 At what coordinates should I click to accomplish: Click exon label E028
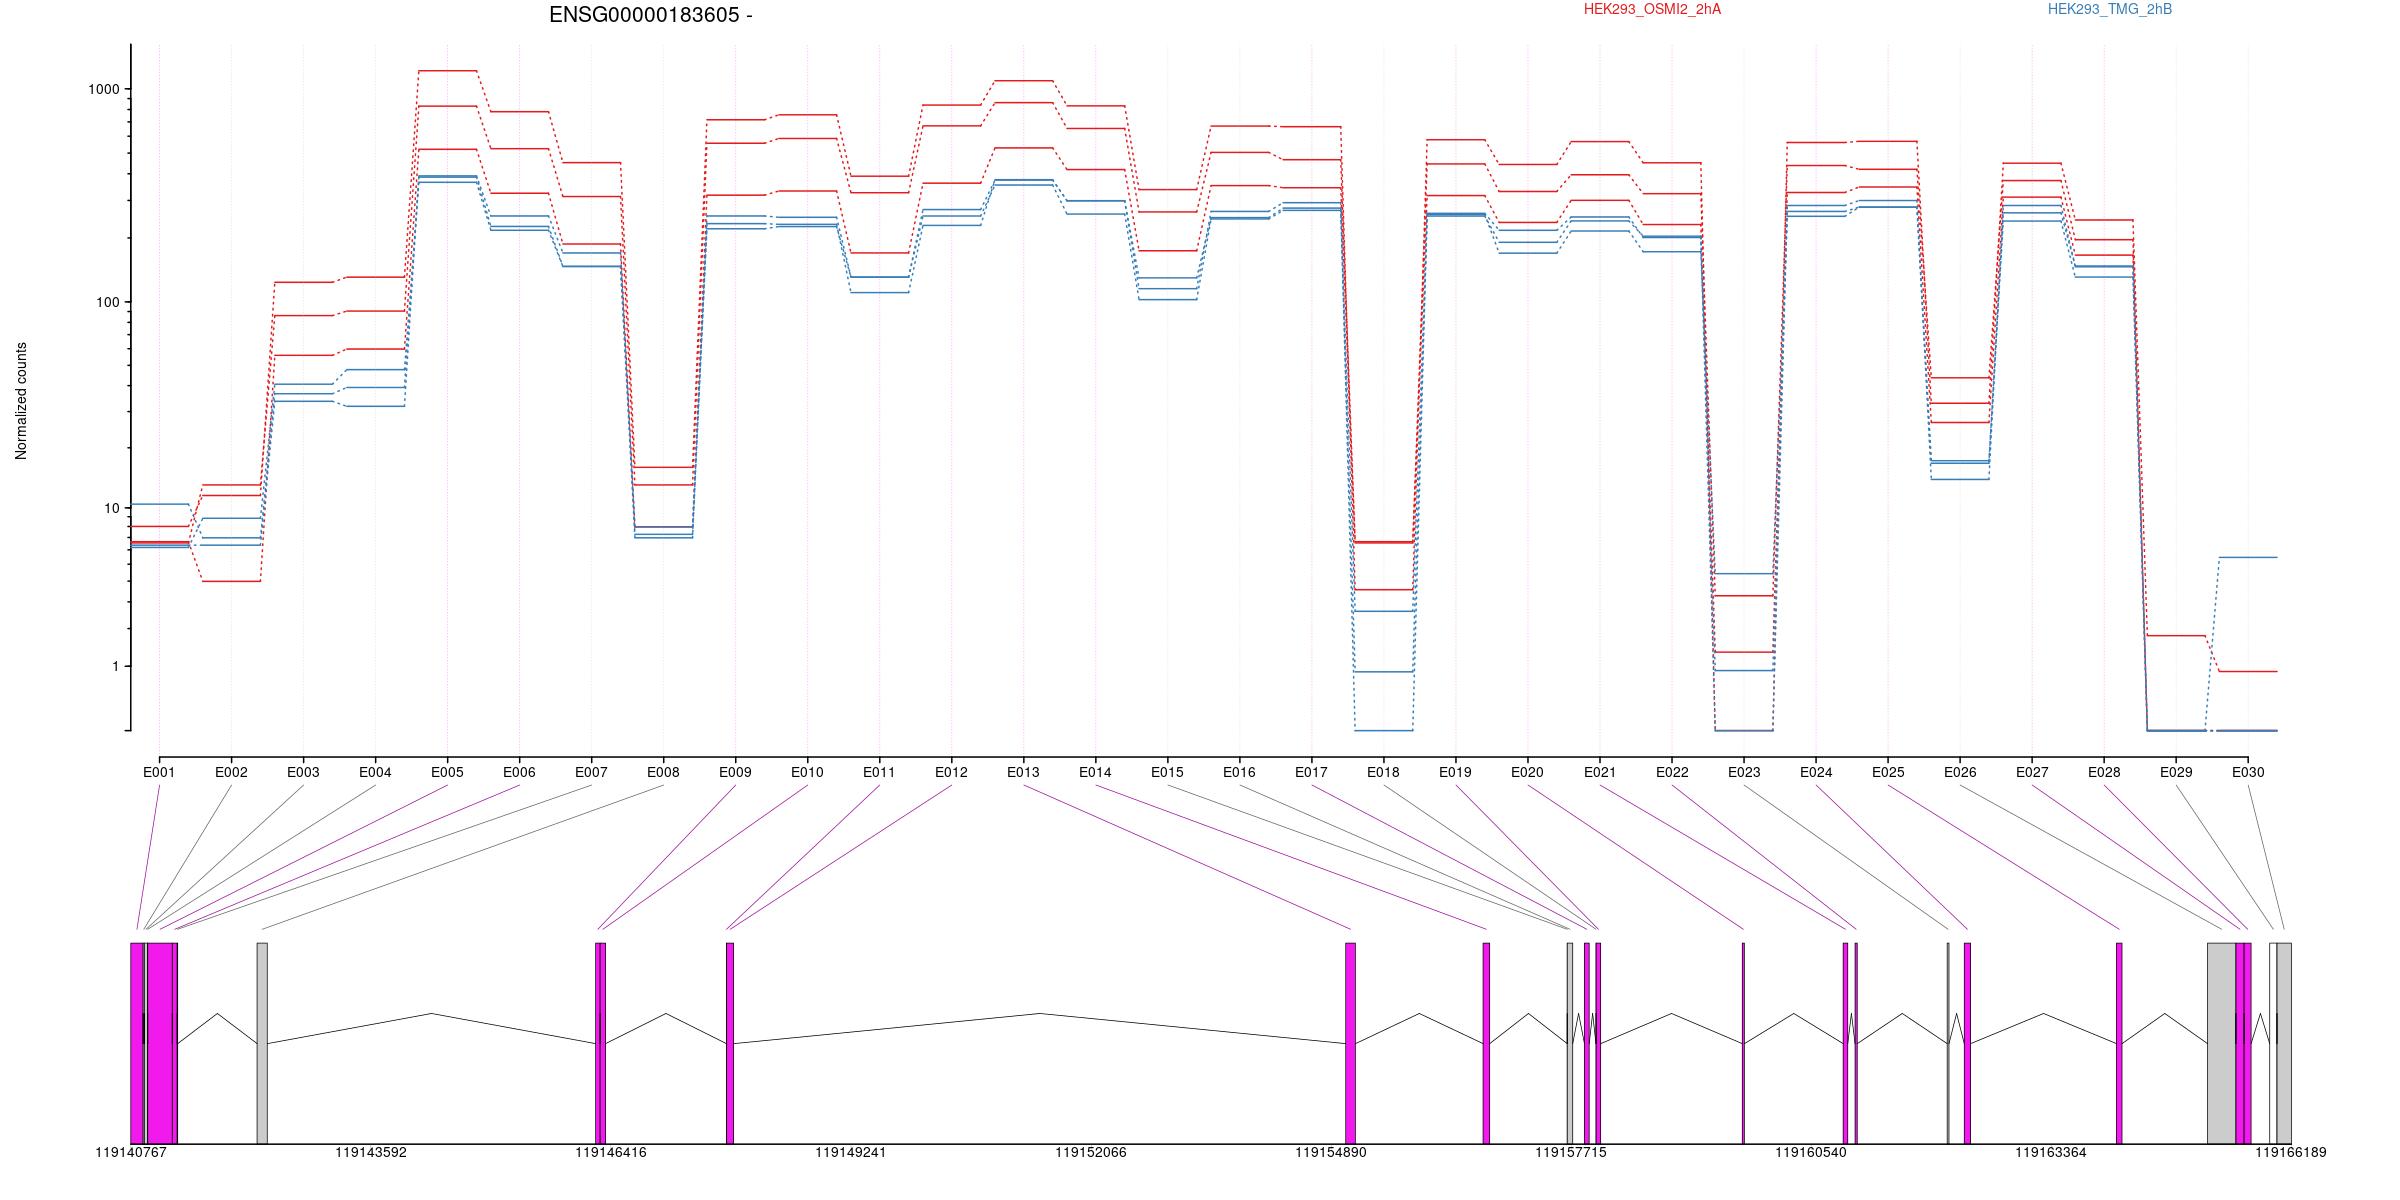[x=2104, y=772]
